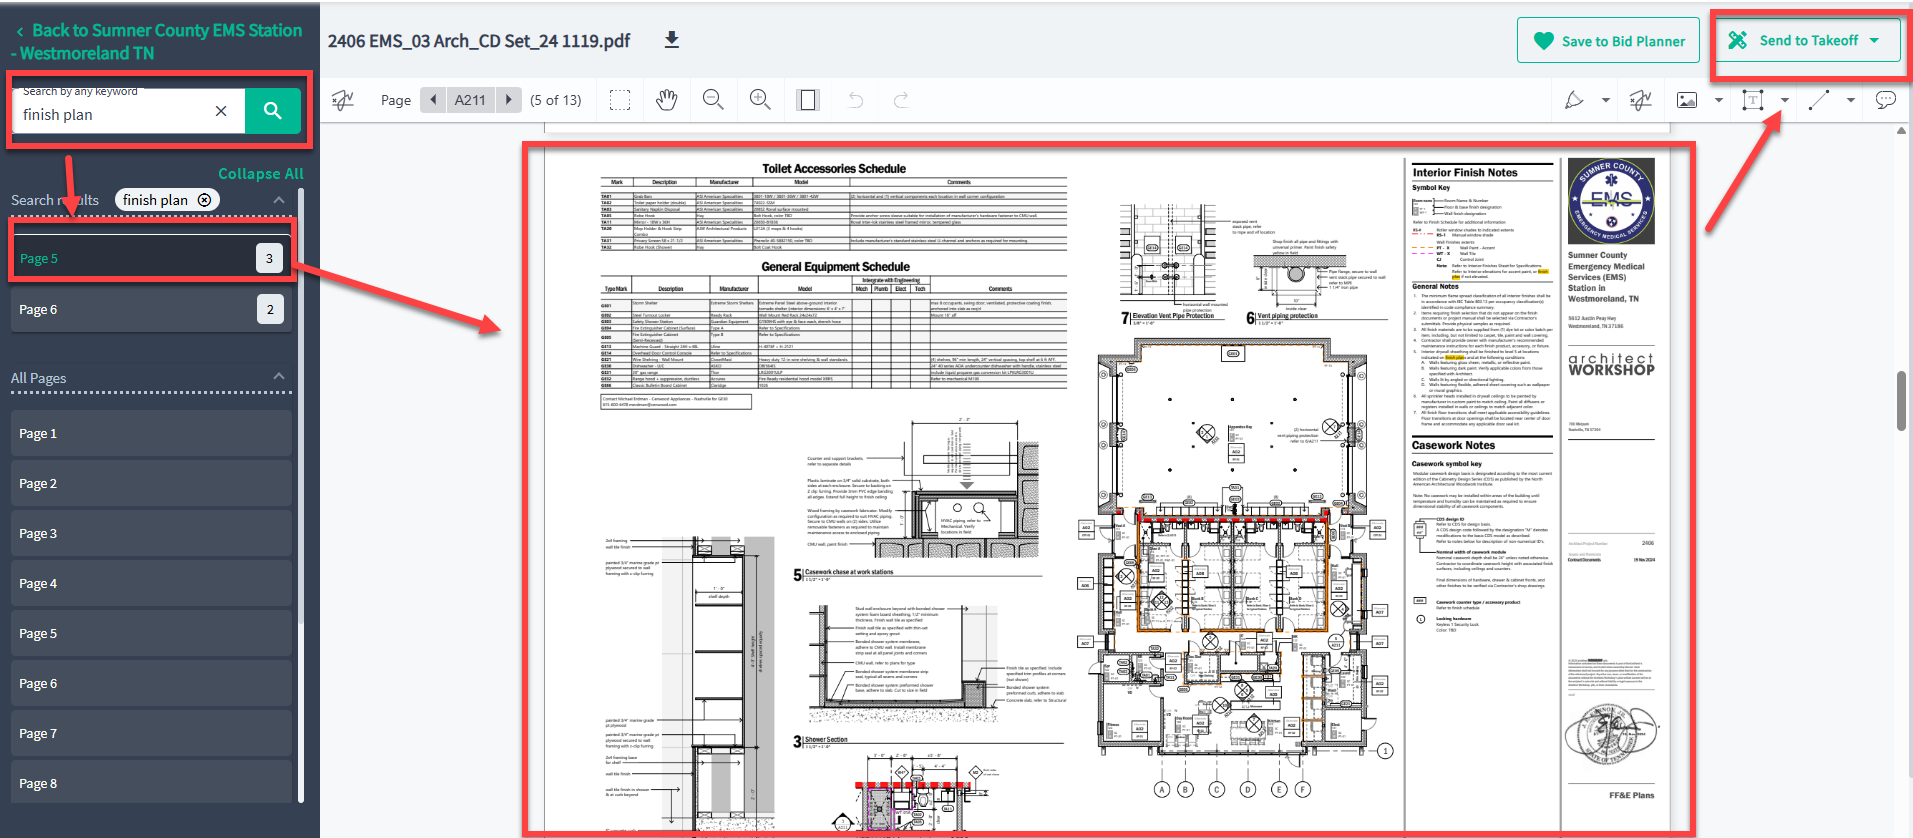Open the line tool options dropdown

(x=1851, y=100)
